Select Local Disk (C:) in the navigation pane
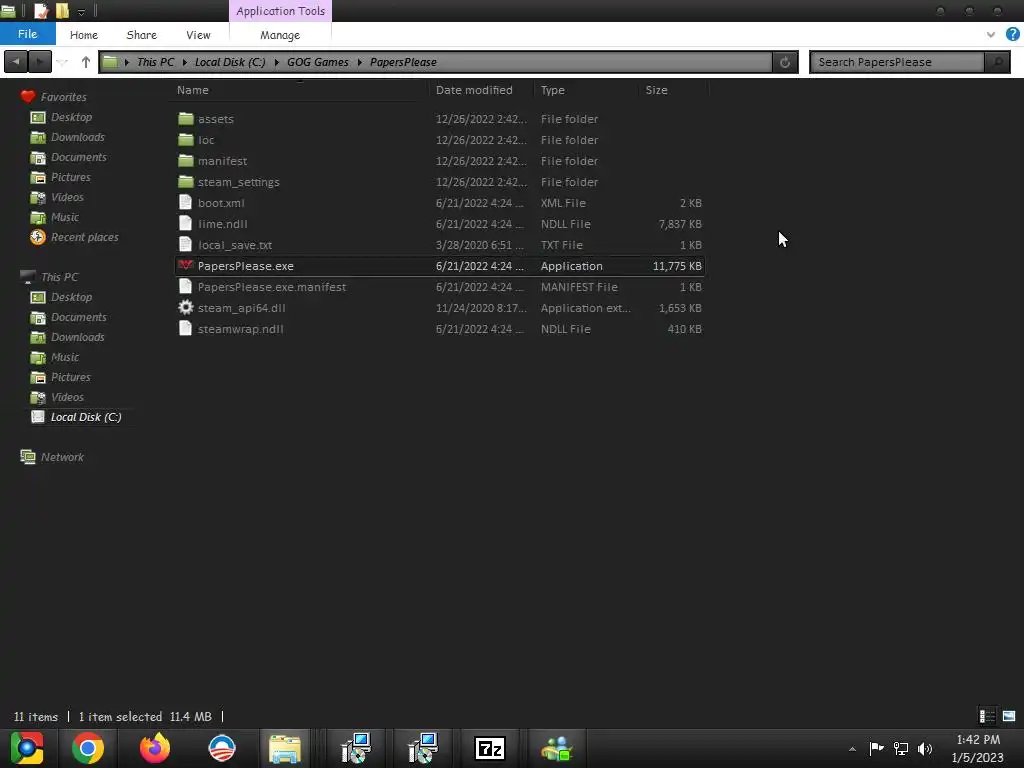 pyautogui.click(x=86, y=417)
